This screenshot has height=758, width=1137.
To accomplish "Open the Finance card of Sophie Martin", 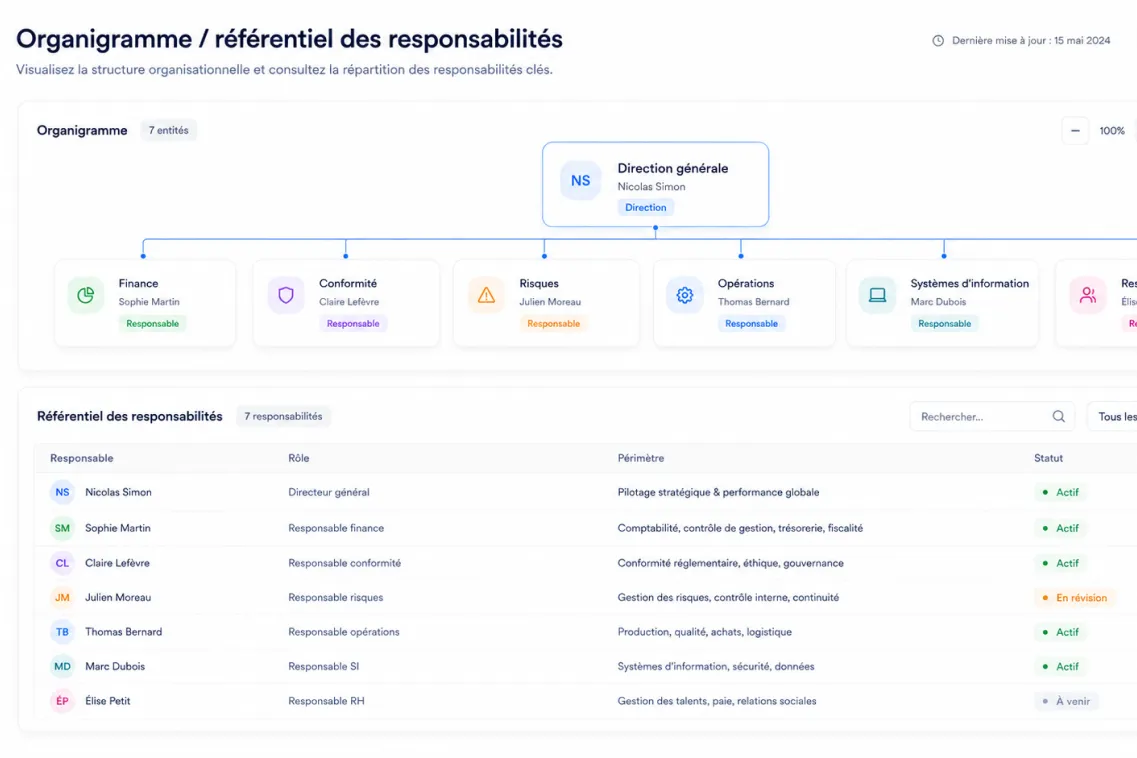I will [x=145, y=303].
